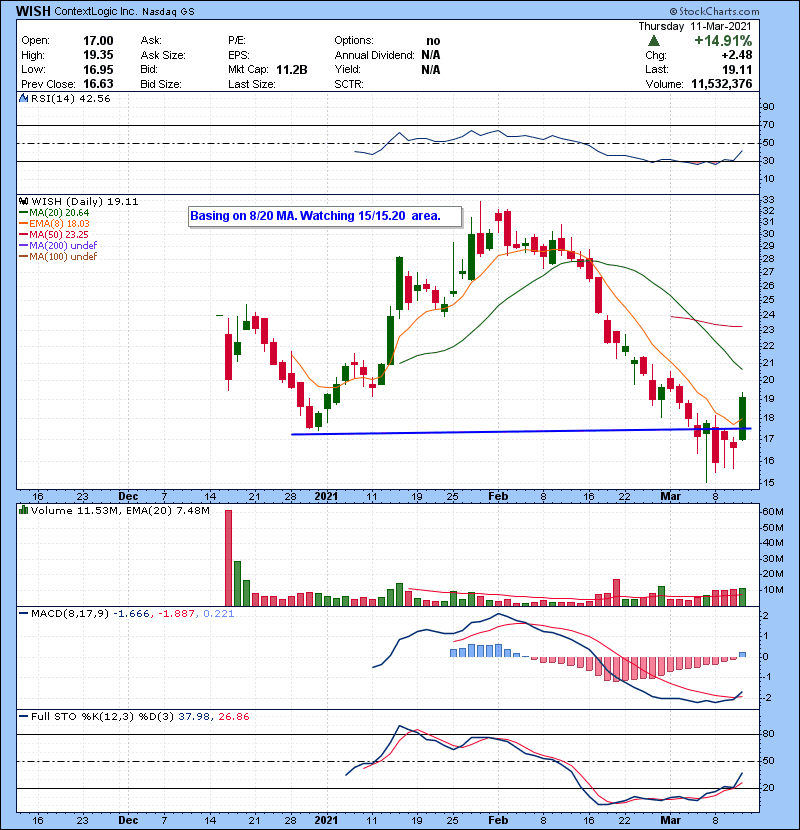Click the +14.91% percent change value
The width and height of the screenshot is (800, 830).
point(723,41)
